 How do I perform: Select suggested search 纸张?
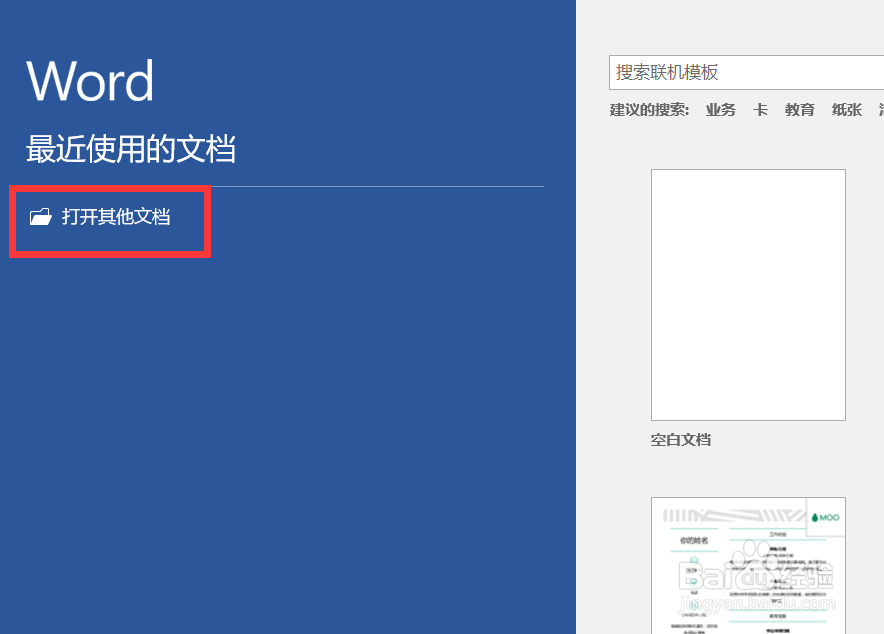pyautogui.click(x=847, y=110)
